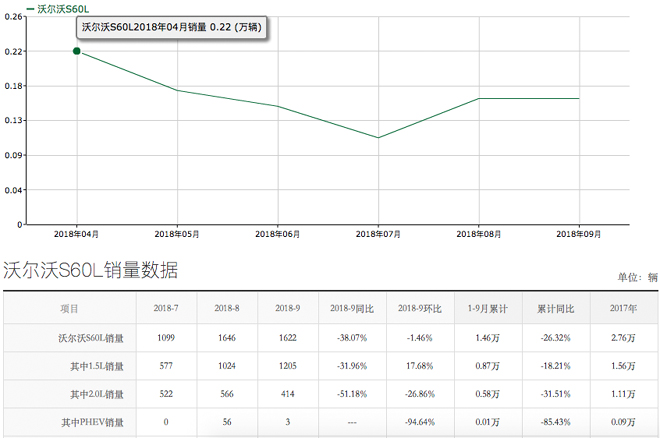Image resolution: width=660 pixels, height=438 pixels.
Task: Click the 2018-9环比 column header
Action: pos(420,309)
